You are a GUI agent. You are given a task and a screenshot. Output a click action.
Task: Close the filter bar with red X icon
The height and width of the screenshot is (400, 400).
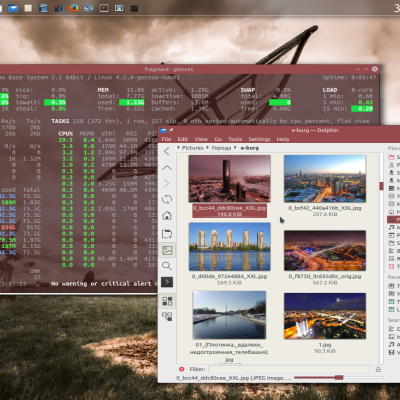point(182,369)
